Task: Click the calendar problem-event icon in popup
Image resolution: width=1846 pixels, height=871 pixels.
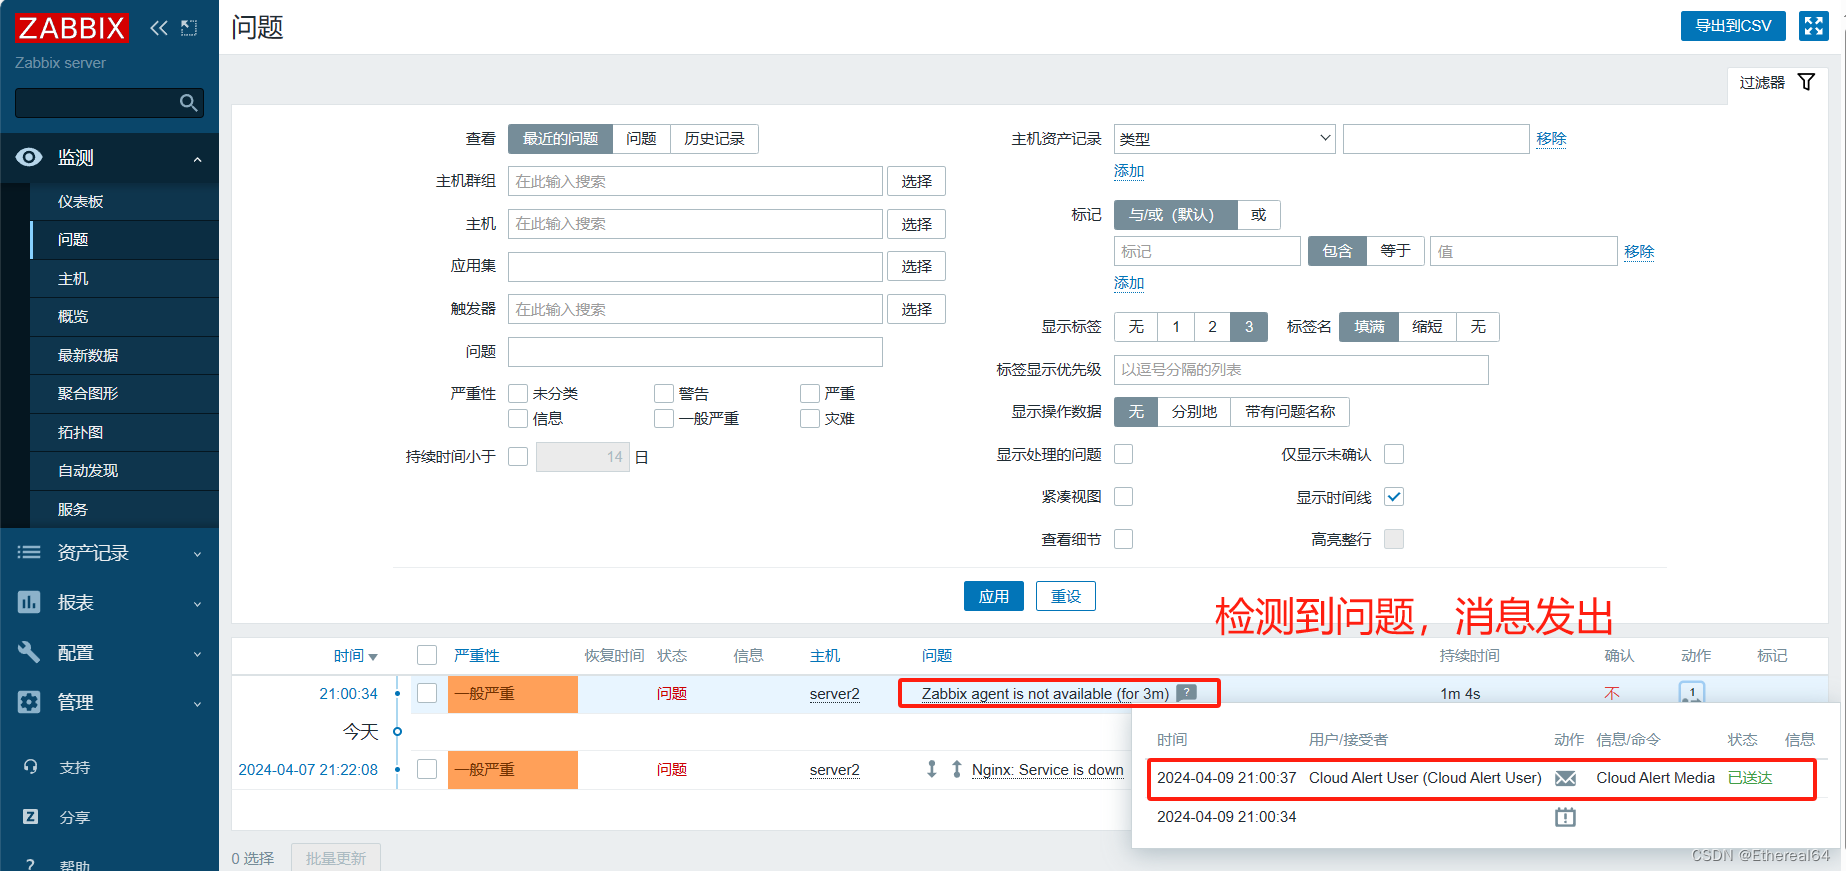Action: click(x=1565, y=817)
